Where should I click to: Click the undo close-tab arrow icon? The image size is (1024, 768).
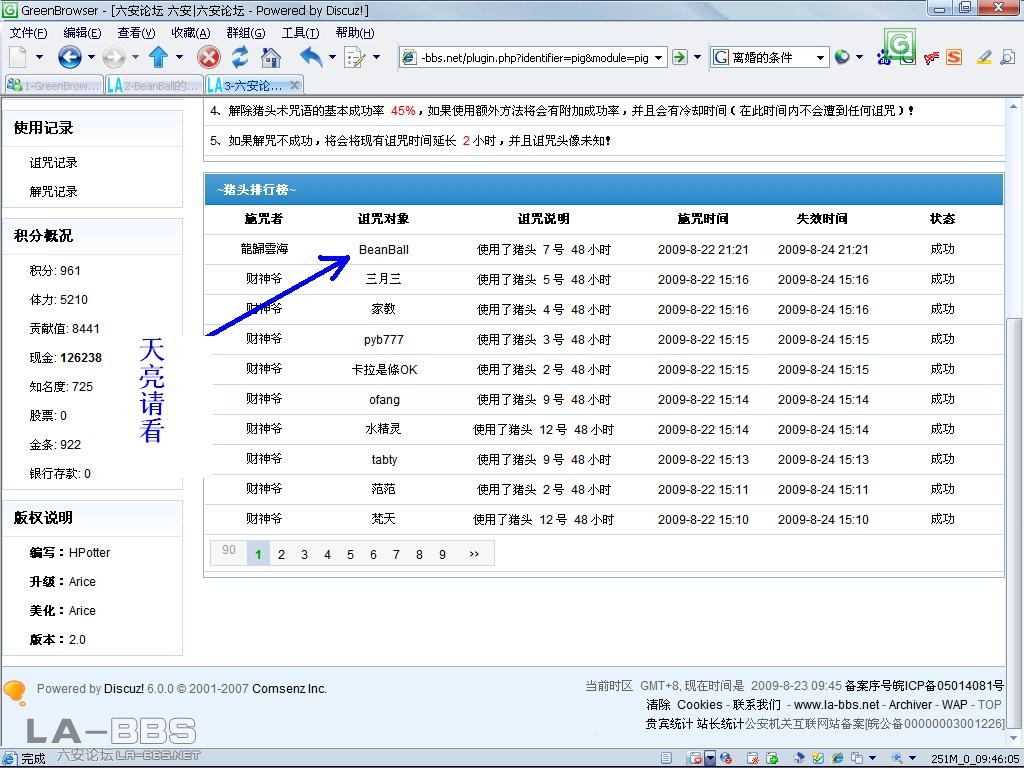click(311, 57)
